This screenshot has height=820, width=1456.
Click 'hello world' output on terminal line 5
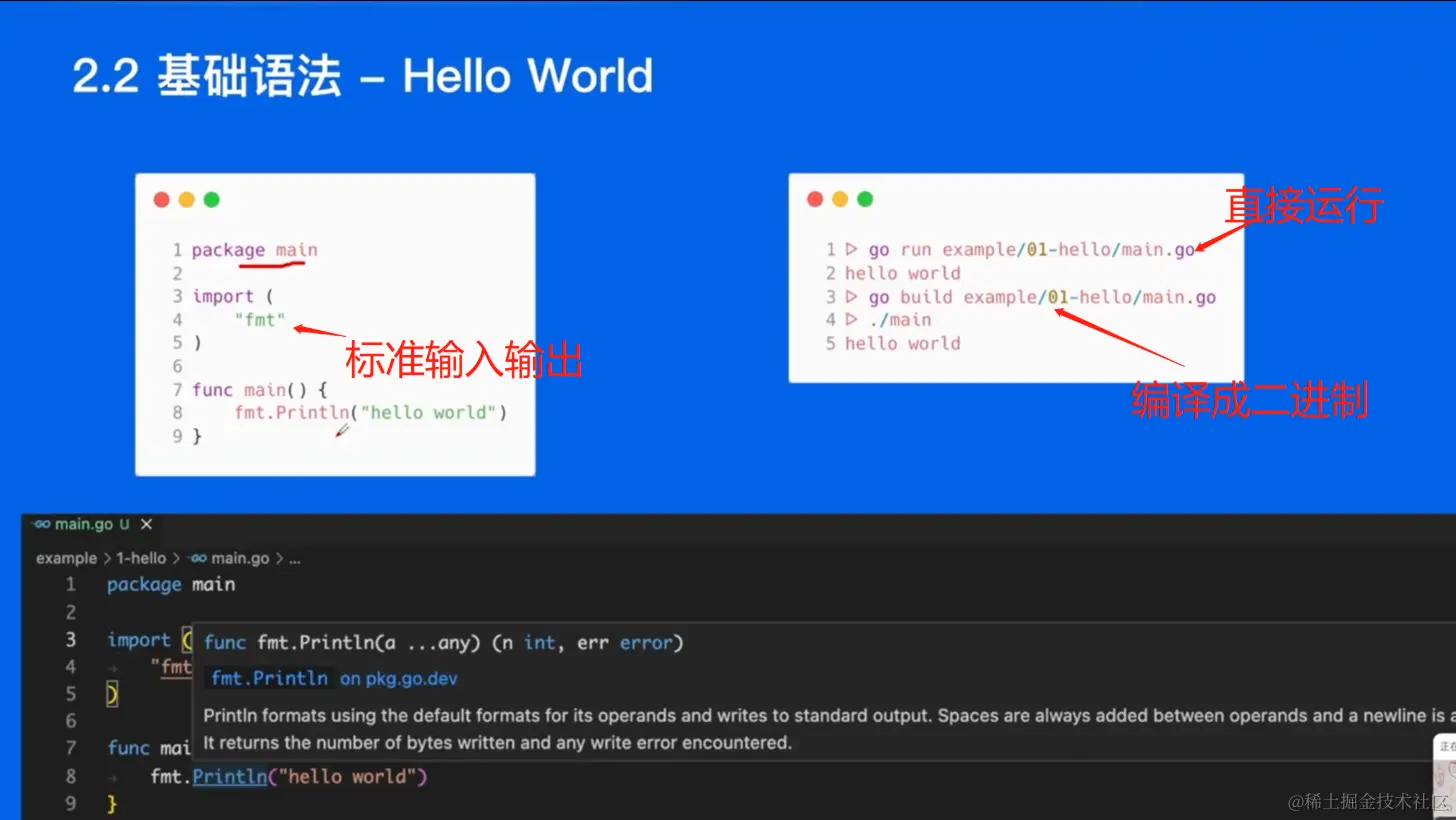click(903, 343)
